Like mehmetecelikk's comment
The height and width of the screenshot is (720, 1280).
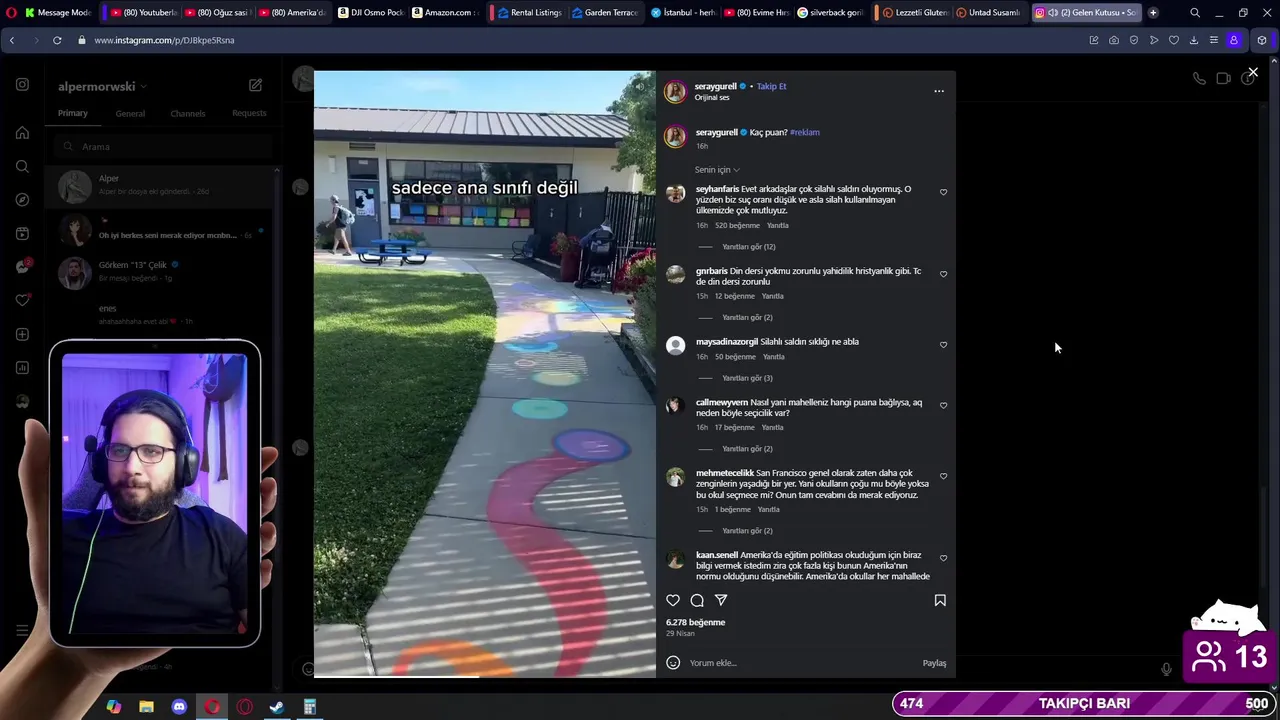[x=943, y=477]
